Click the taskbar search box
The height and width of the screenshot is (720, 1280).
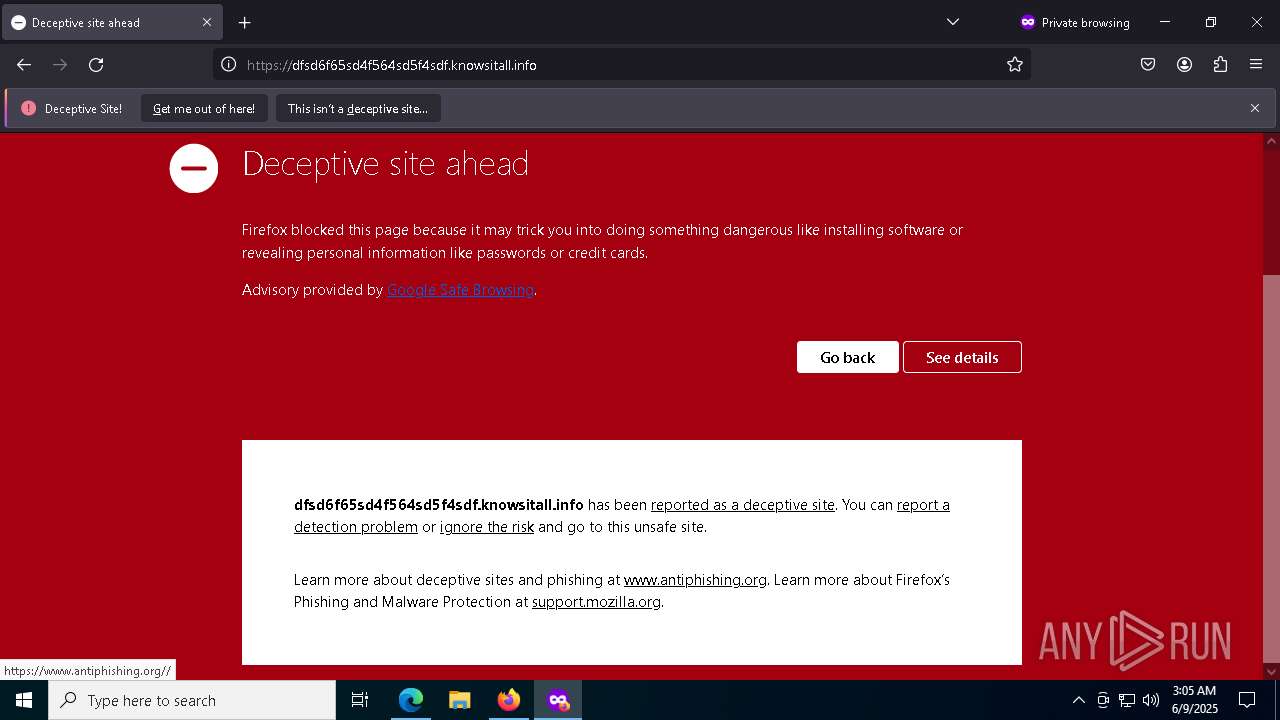tap(192, 700)
